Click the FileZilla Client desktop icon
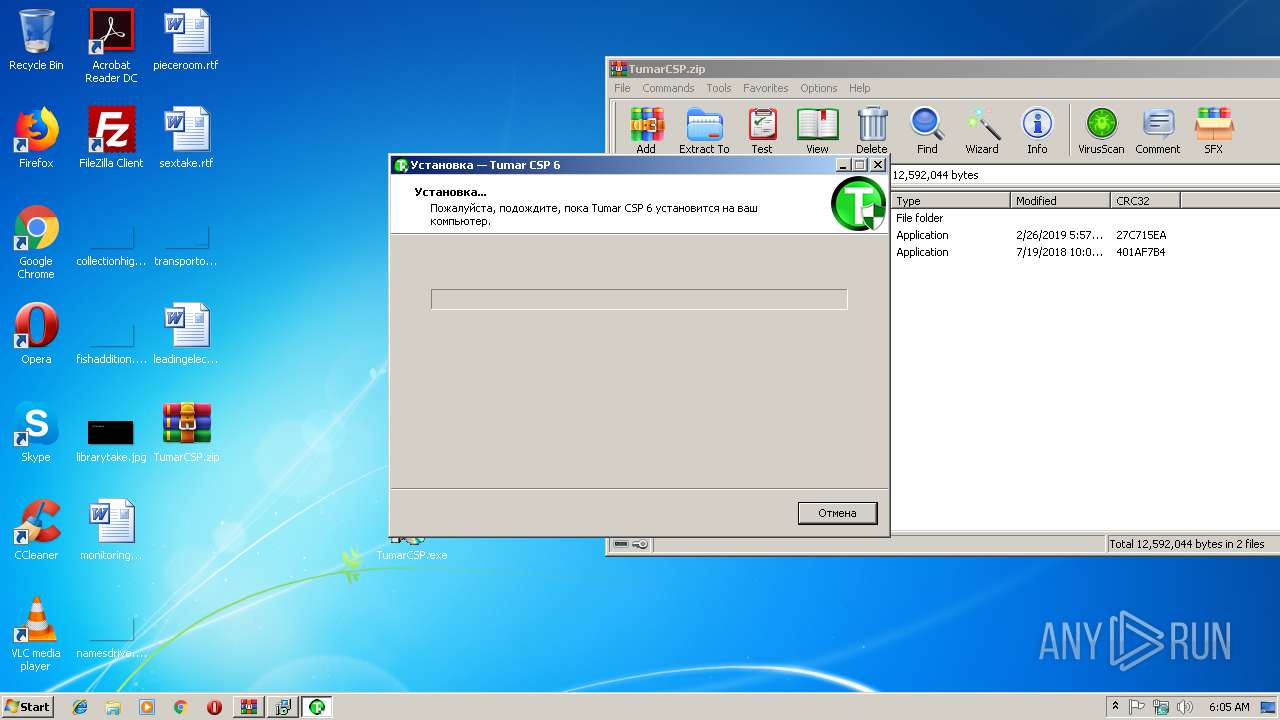Image resolution: width=1280 pixels, height=720 pixels. click(111, 138)
